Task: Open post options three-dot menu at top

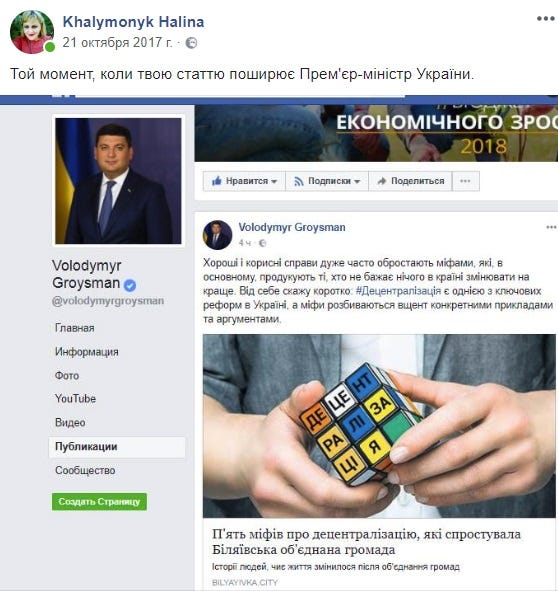Action: tap(546, 18)
